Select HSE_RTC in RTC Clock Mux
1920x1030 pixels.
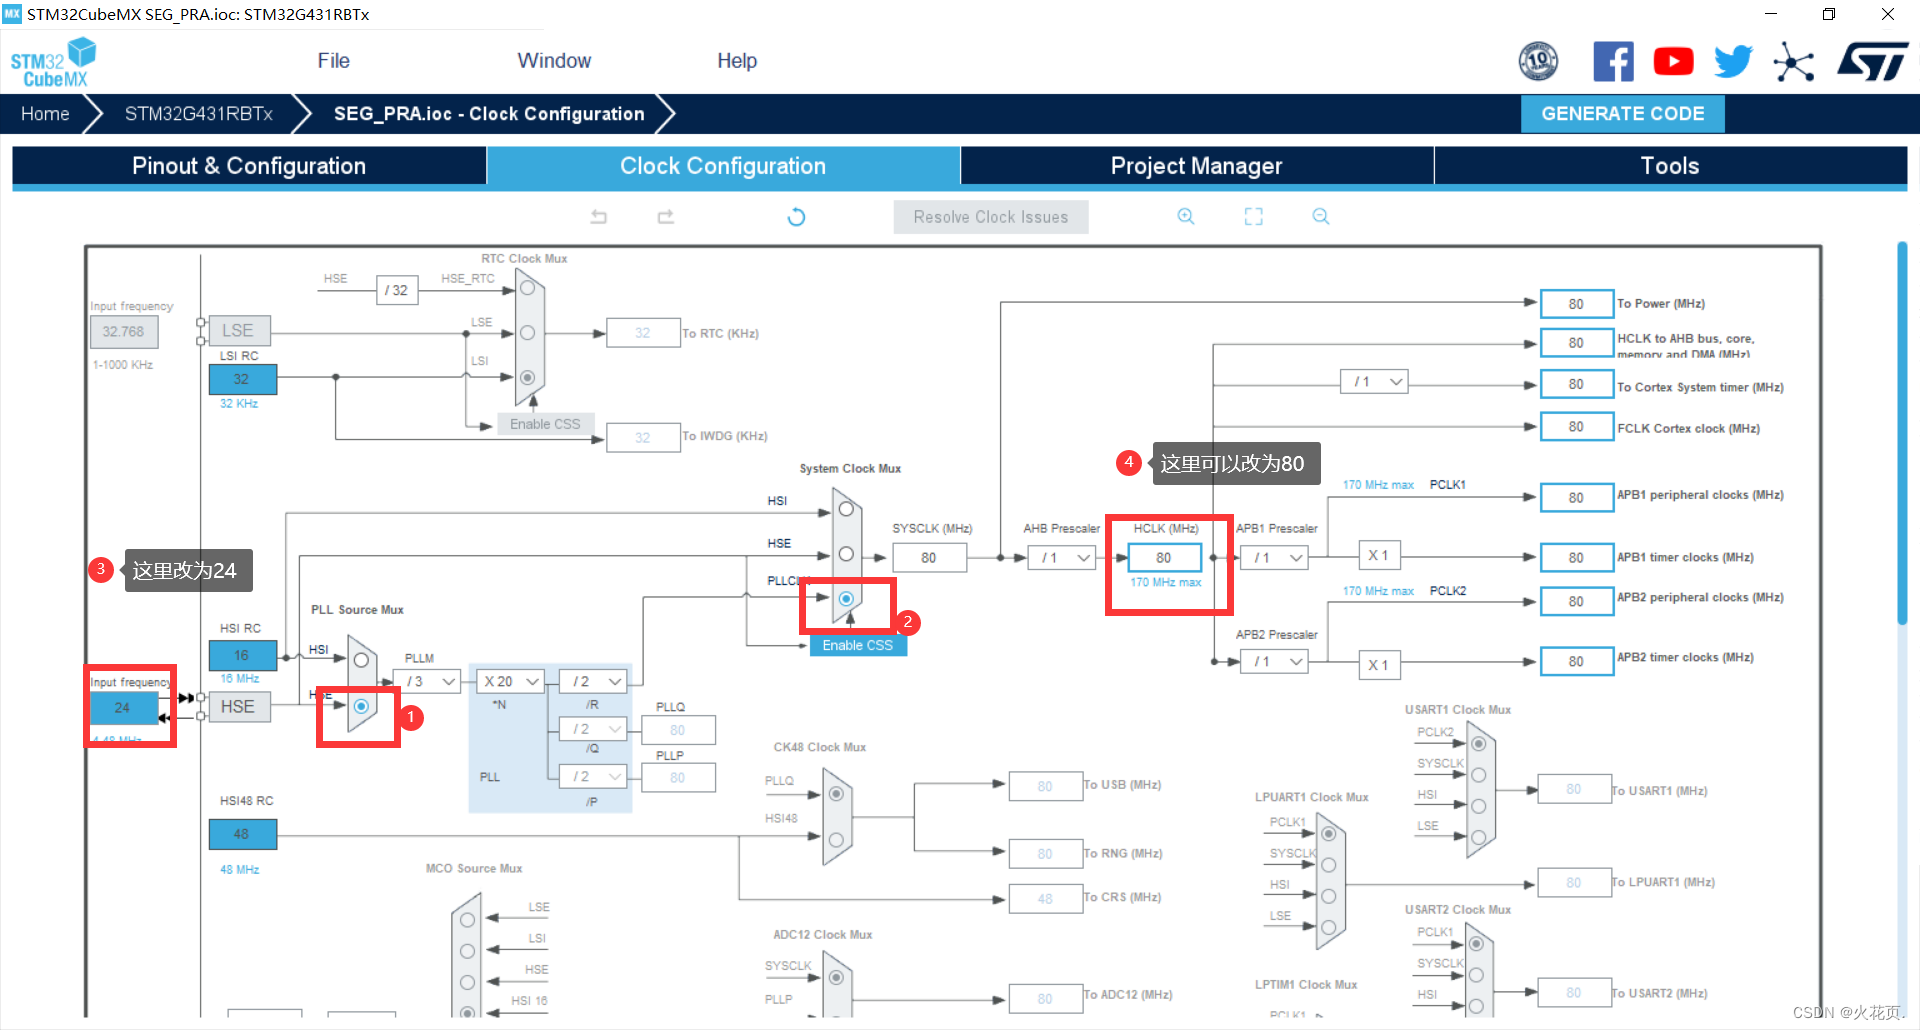tap(528, 289)
